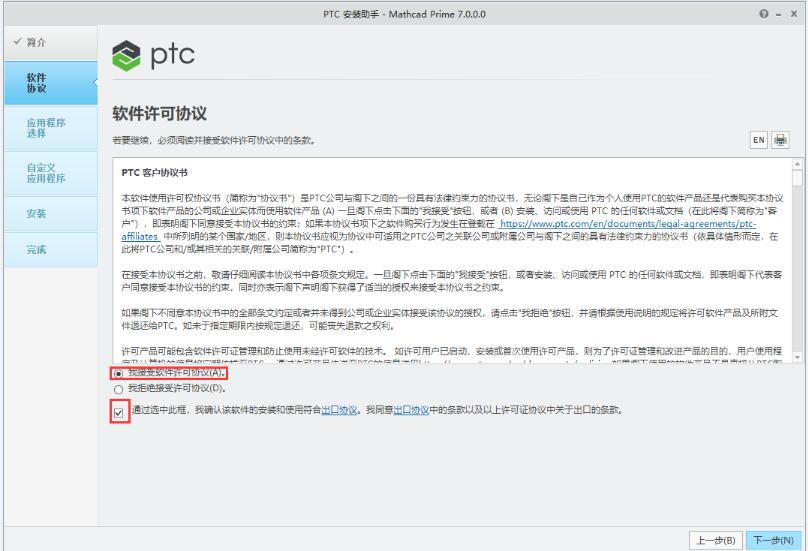Select 我接受软件许可协议(A) radio button
This screenshot has width=808, height=551.
point(119,373)
